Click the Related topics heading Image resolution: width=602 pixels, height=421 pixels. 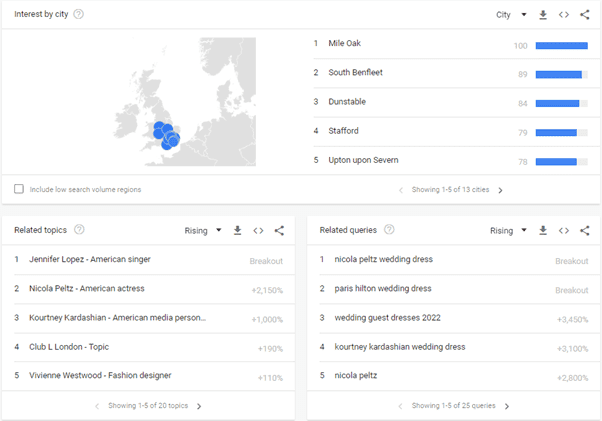click(x=40, y=230)
